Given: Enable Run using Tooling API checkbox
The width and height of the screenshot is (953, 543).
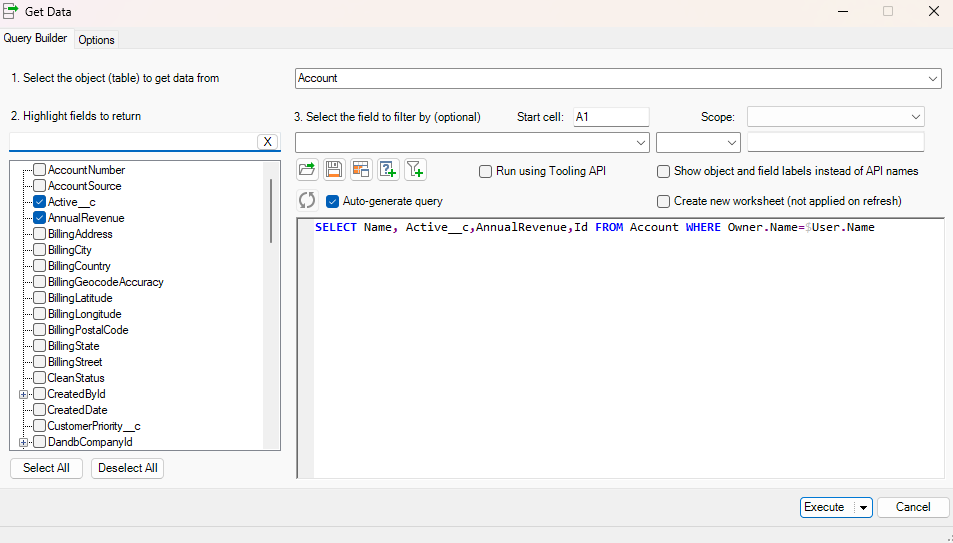Looking at the screenshot, I should [486, 171].
